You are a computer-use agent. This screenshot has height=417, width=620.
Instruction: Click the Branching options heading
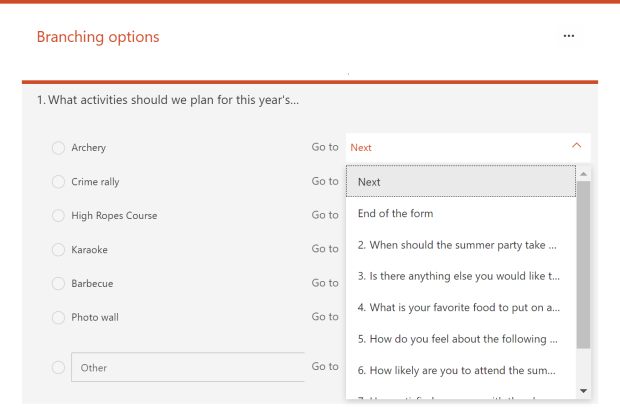(x=98, y=37)
